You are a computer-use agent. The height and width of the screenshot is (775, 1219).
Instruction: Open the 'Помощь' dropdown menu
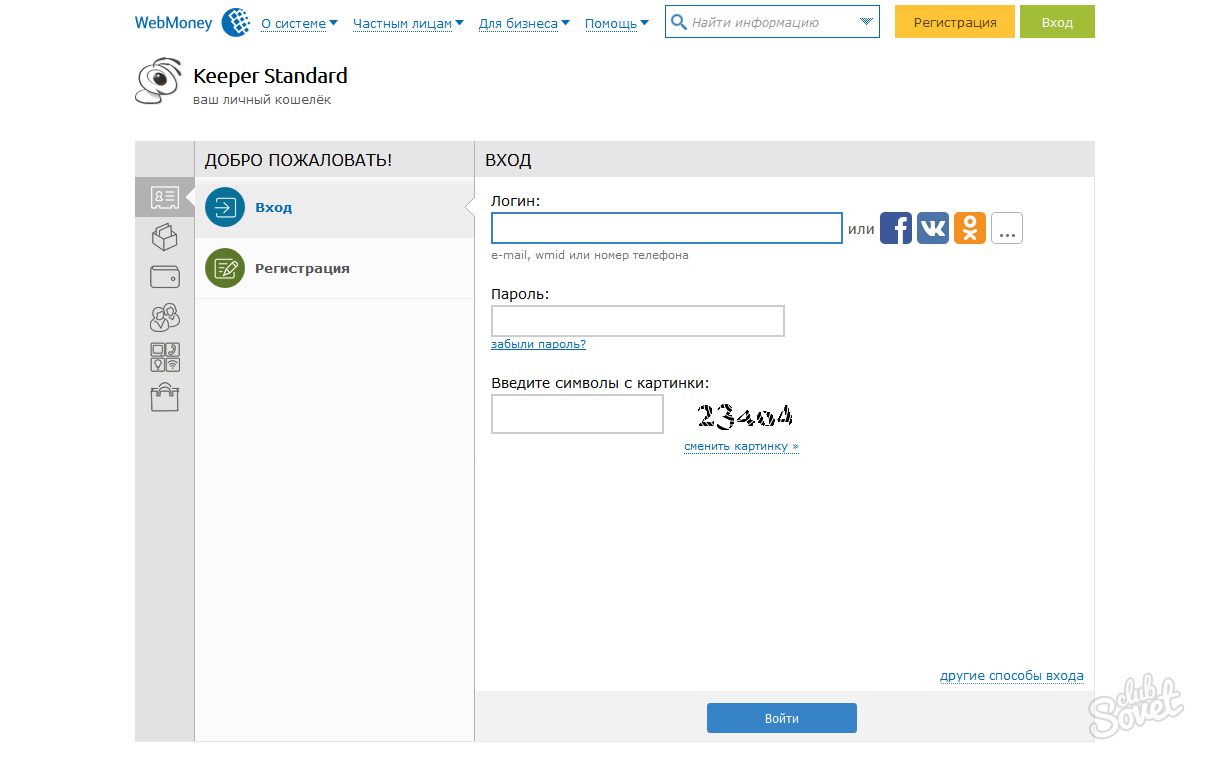click(616, 23)
